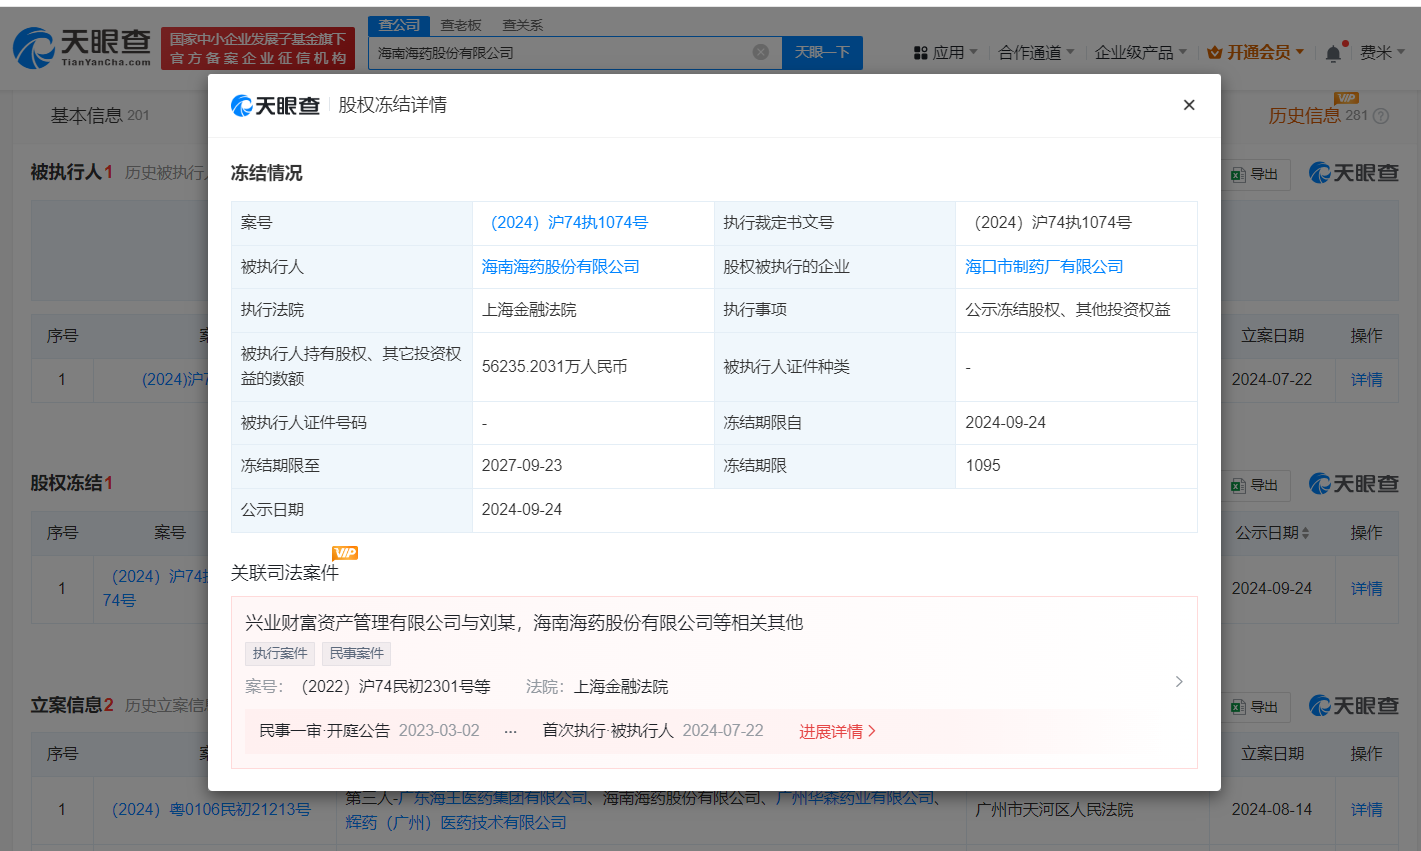Open the 进展详情 link

point(837,731)
